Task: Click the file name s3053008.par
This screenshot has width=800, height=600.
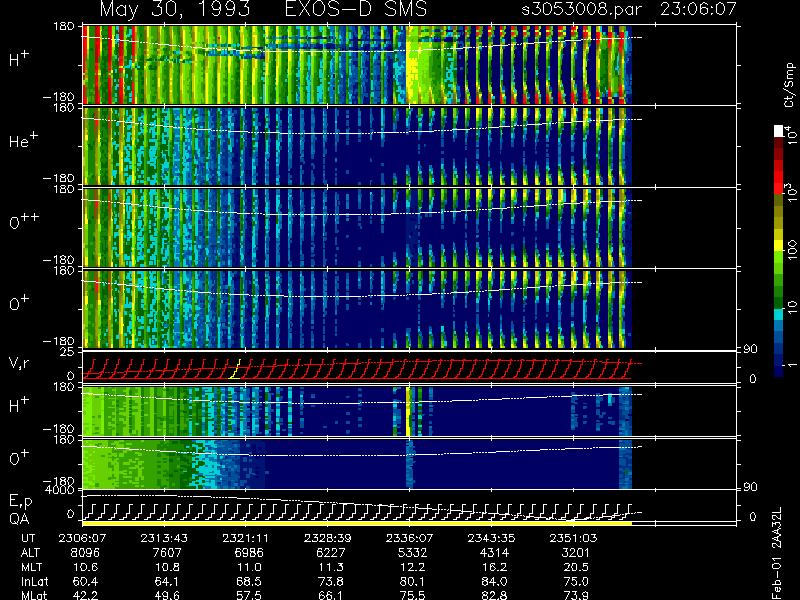Action: coord(581,9)
